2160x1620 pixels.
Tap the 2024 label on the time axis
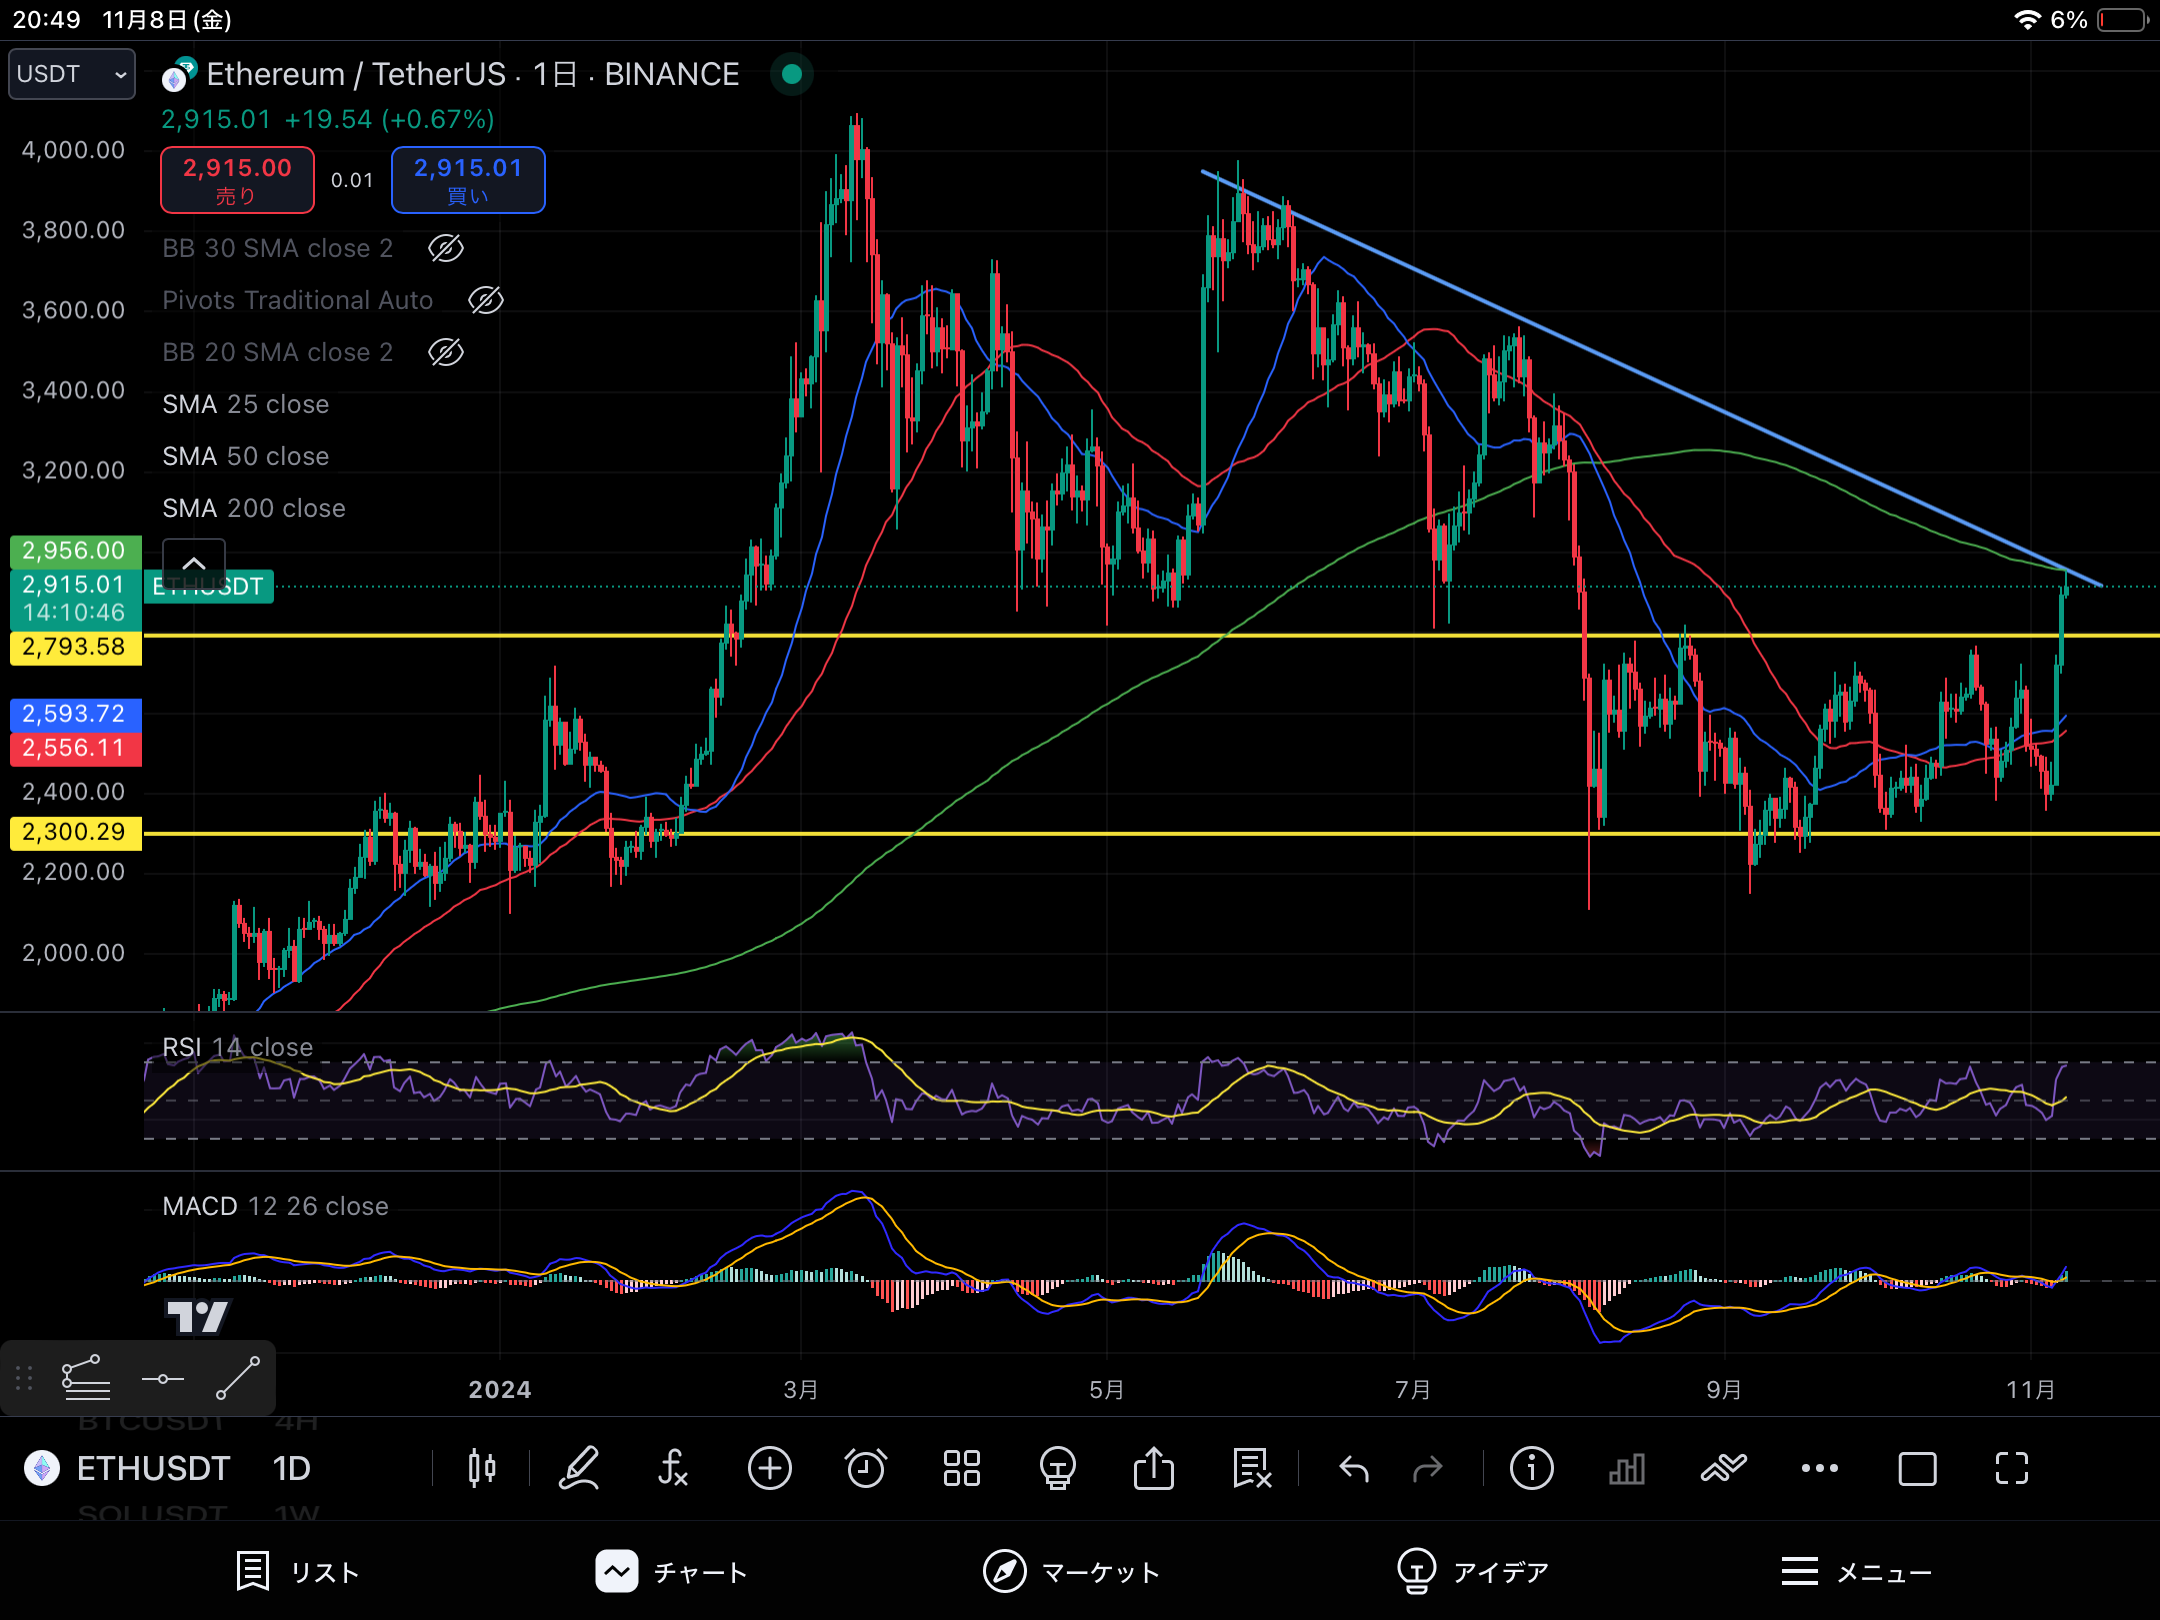(500, 1390)
